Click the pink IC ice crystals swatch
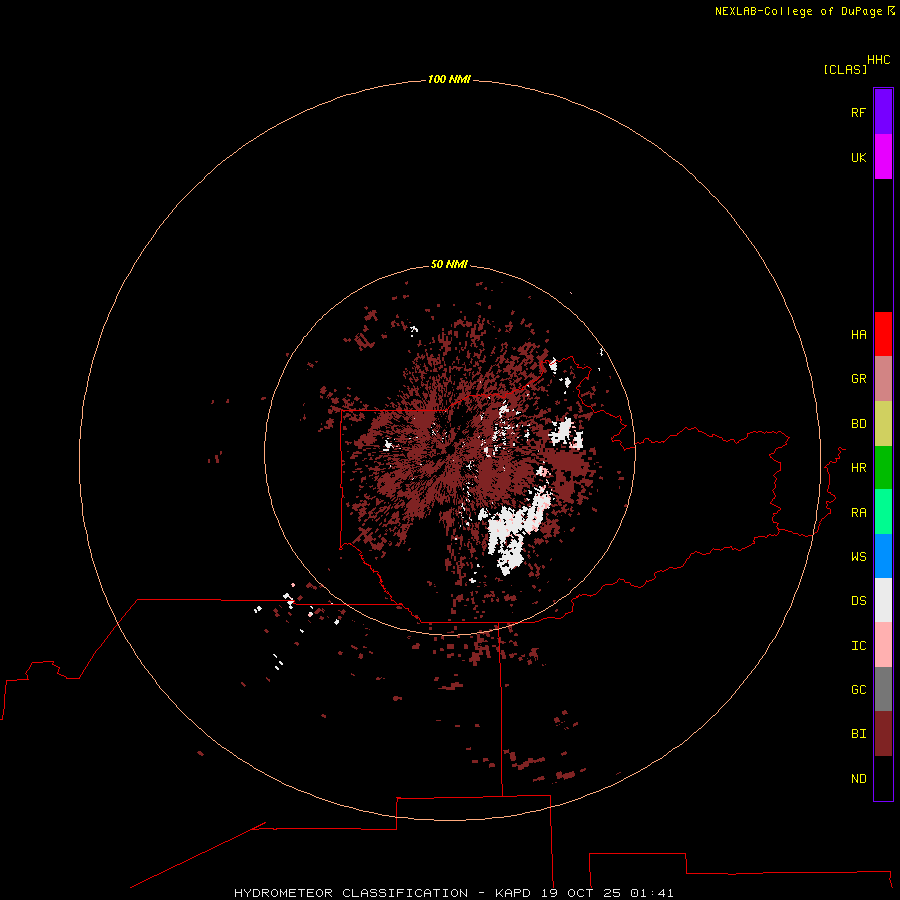The height and width of the screenshot is (900, 900). point(883,645)
